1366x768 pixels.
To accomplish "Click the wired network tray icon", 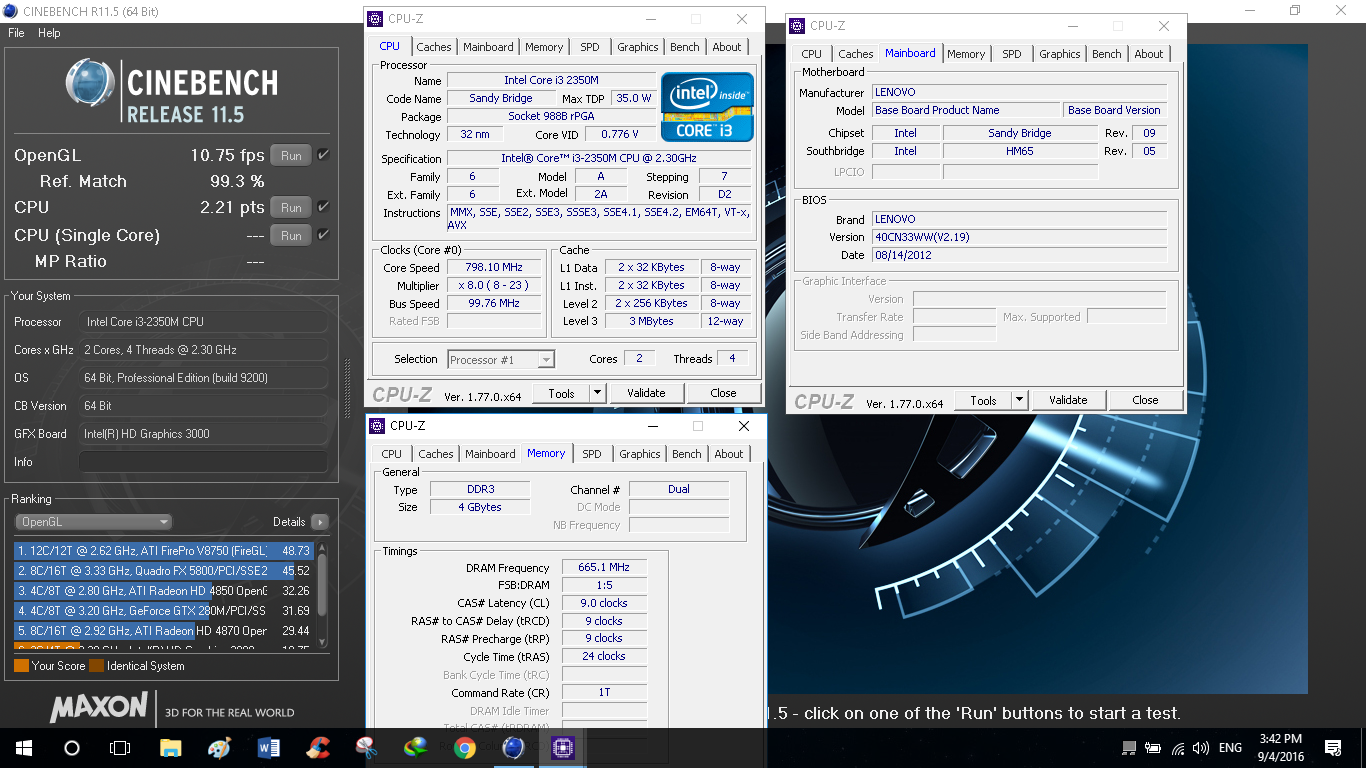I will pyautogui.click(x=1129, y=747).
